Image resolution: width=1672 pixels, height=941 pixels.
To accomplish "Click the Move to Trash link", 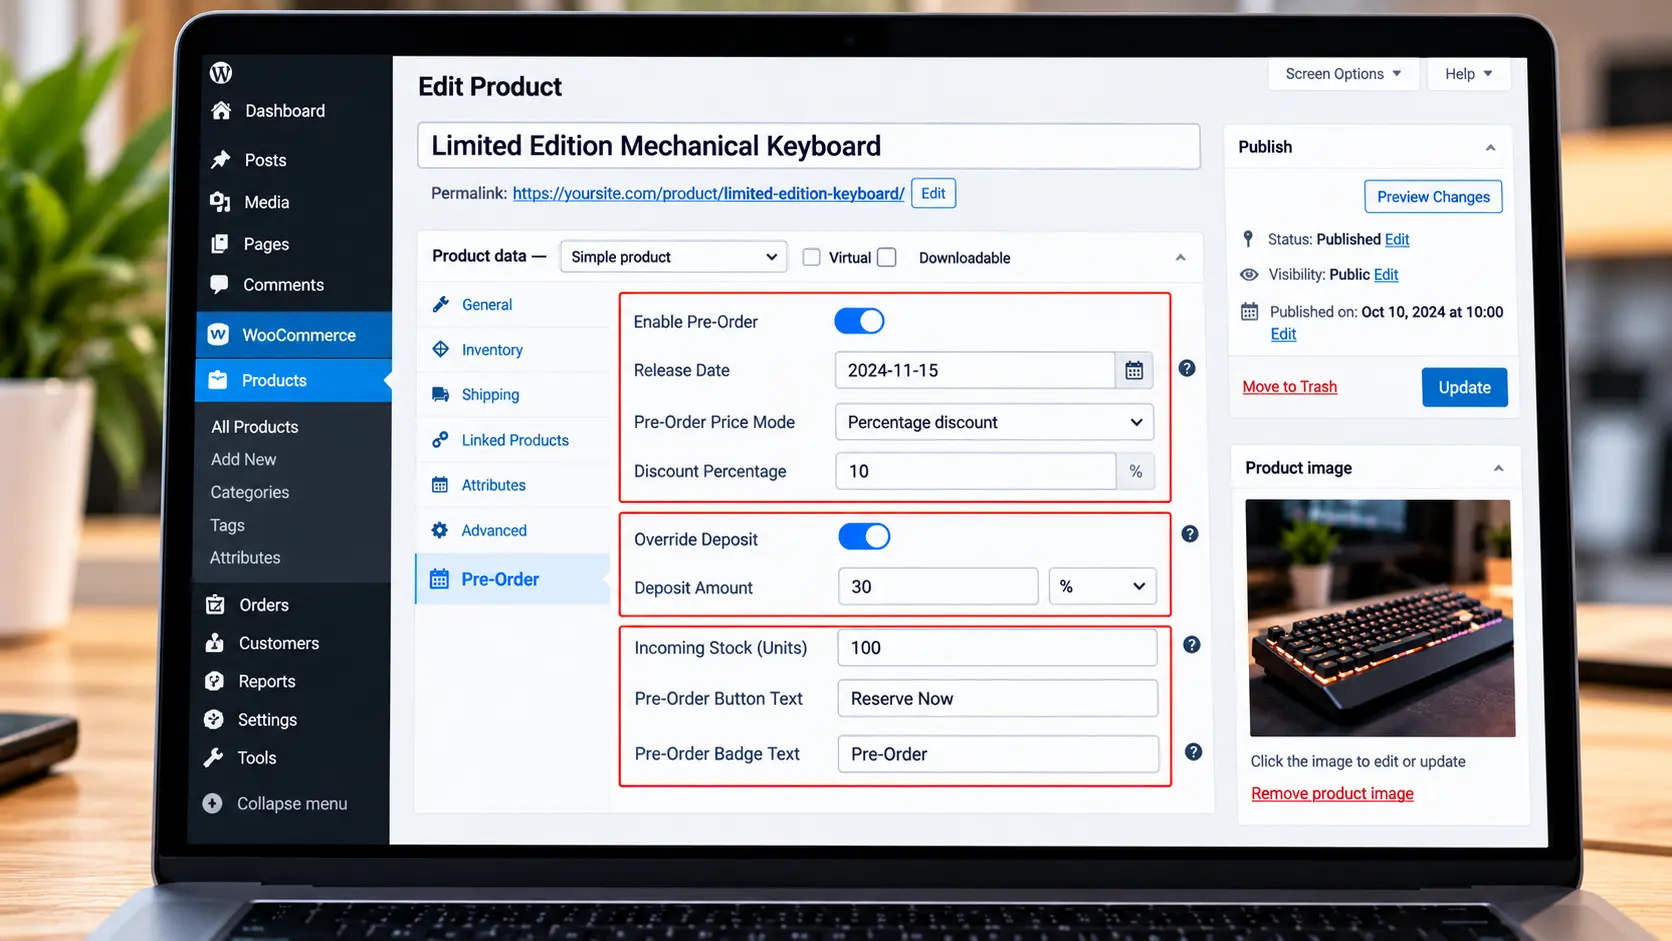I will click(1289, 387).
